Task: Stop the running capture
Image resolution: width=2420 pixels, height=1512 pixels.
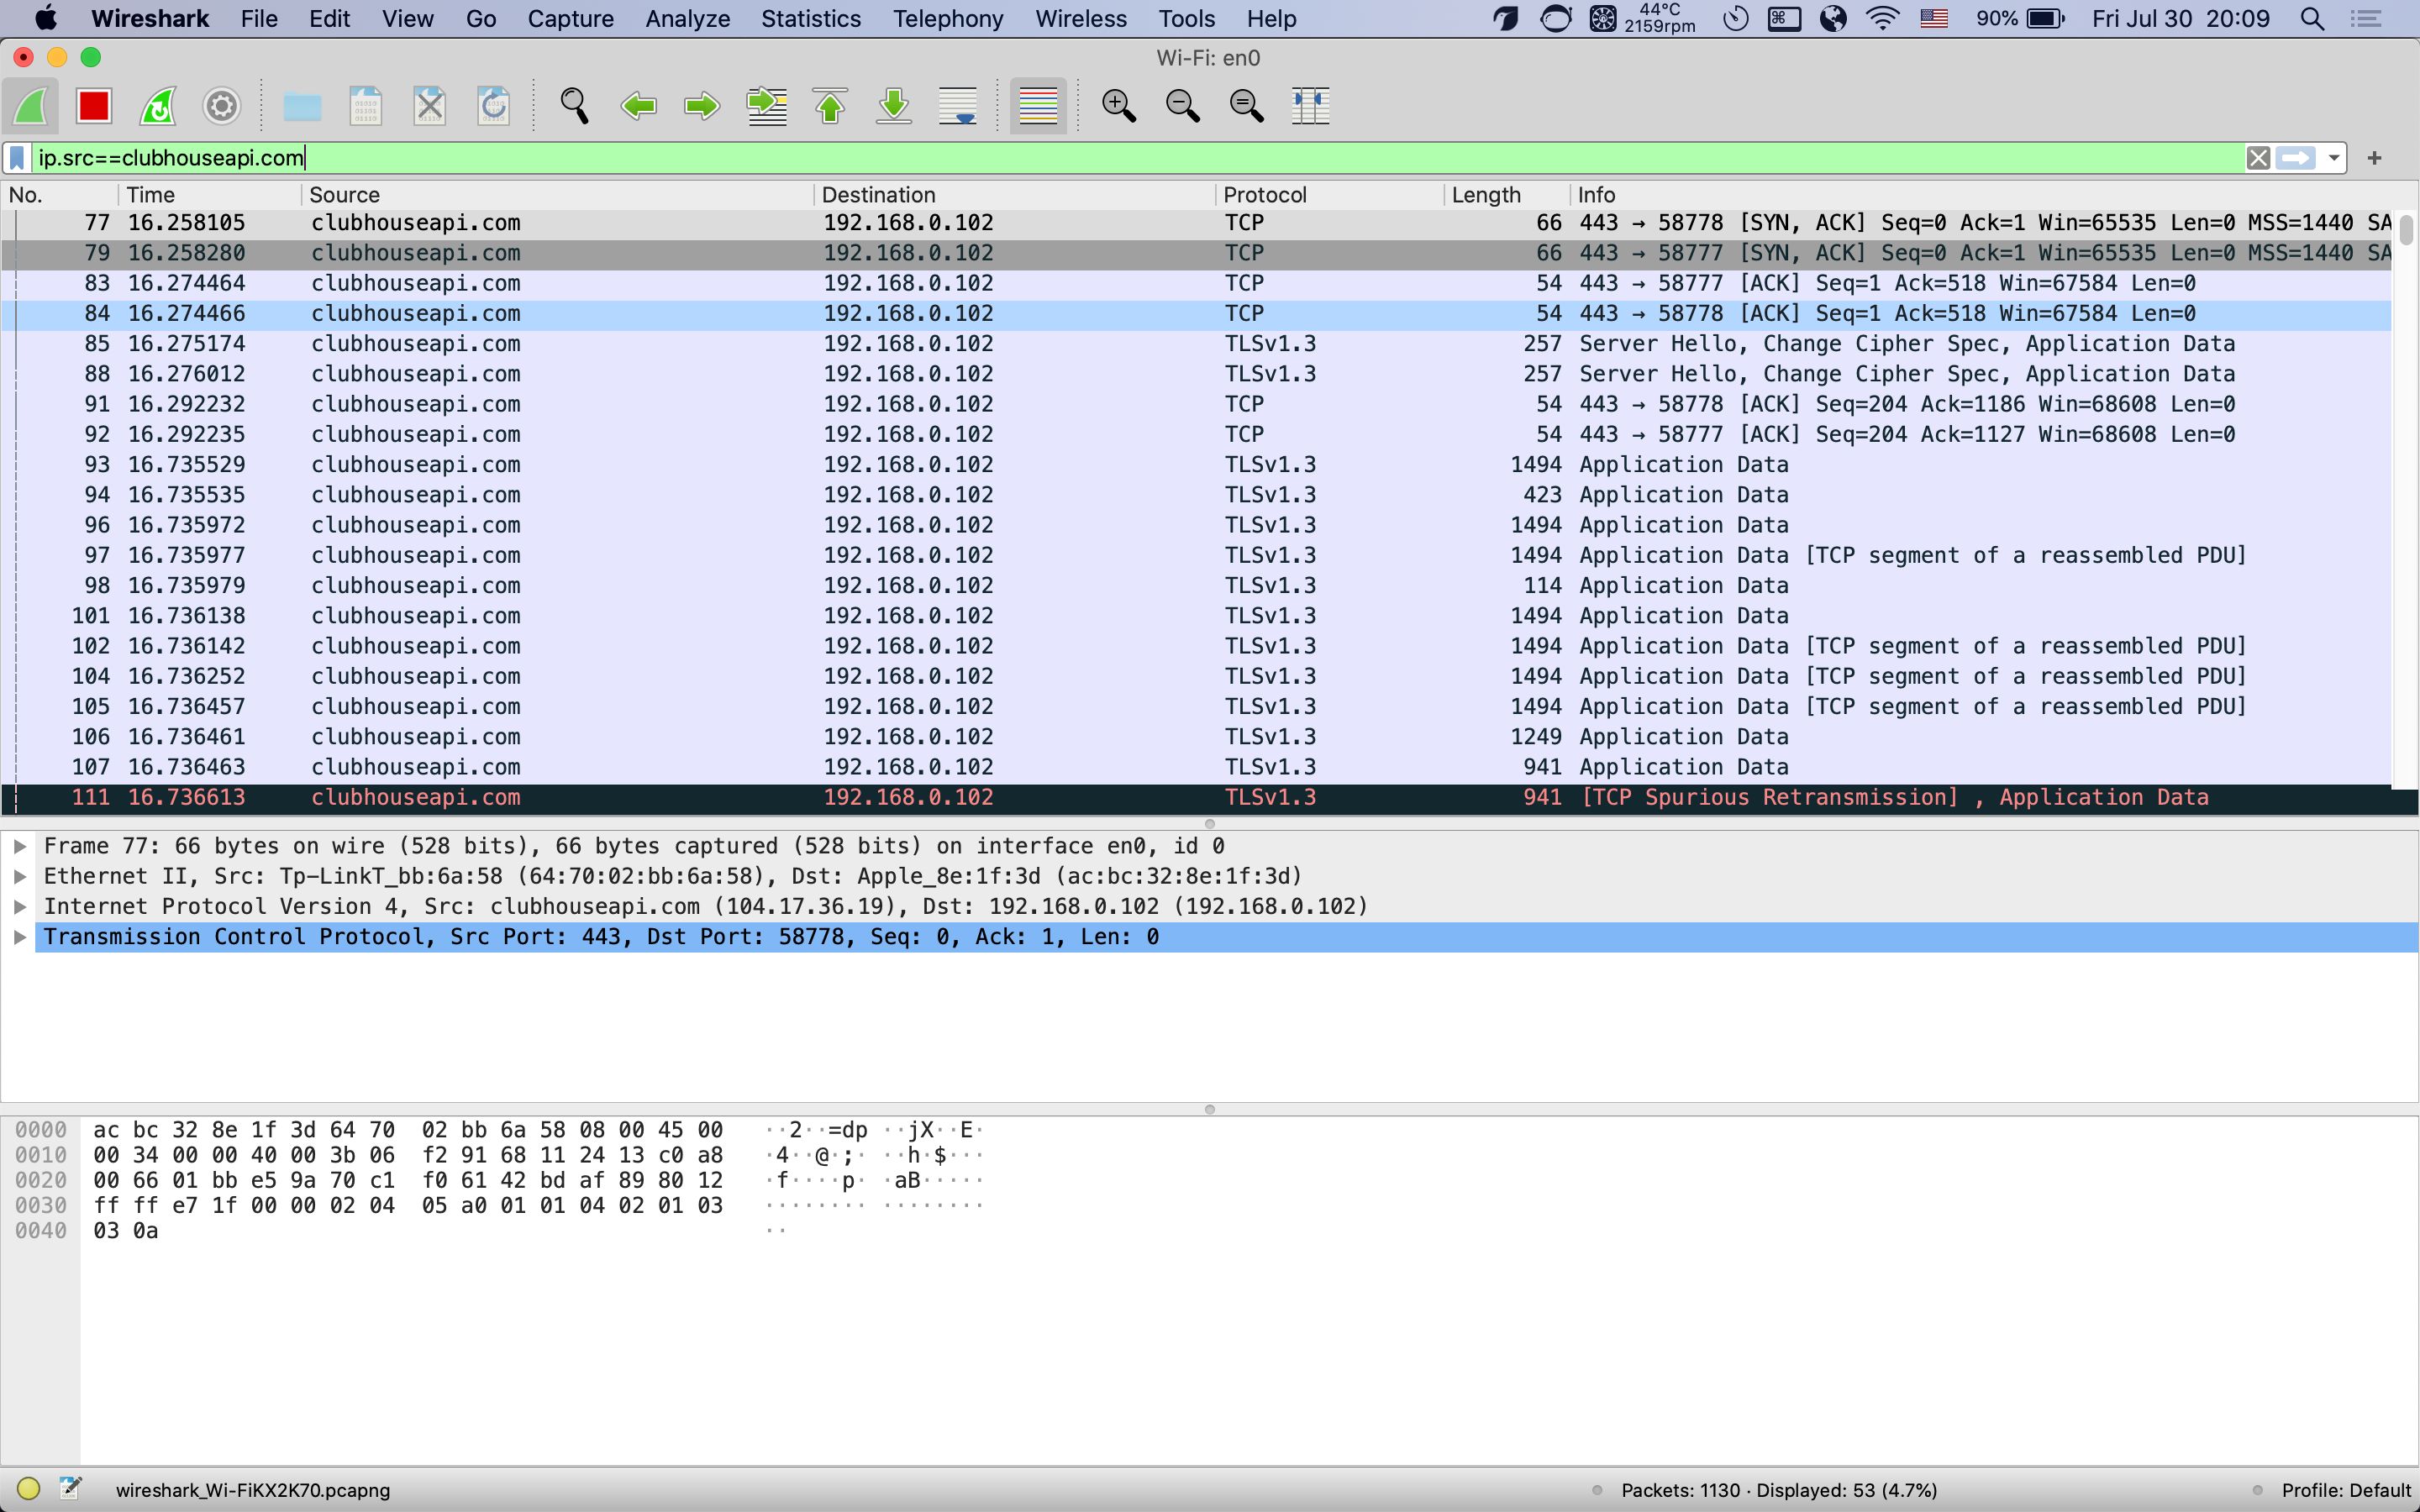Action: (x=93, y=105)
